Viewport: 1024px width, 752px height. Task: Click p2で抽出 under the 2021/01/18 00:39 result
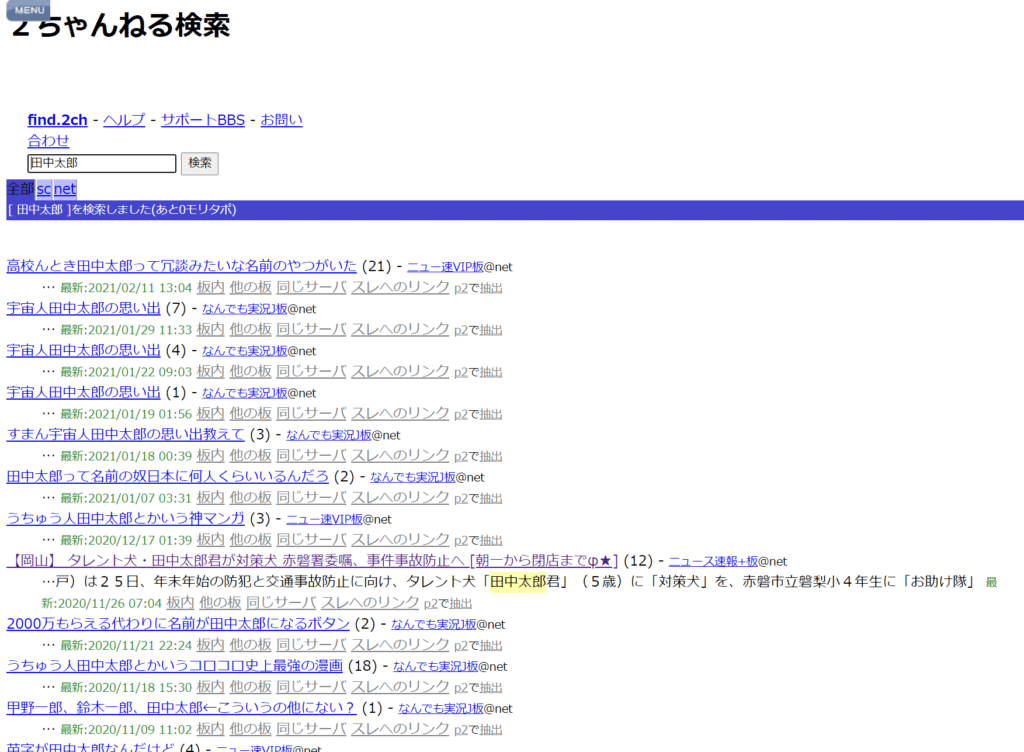478,456
